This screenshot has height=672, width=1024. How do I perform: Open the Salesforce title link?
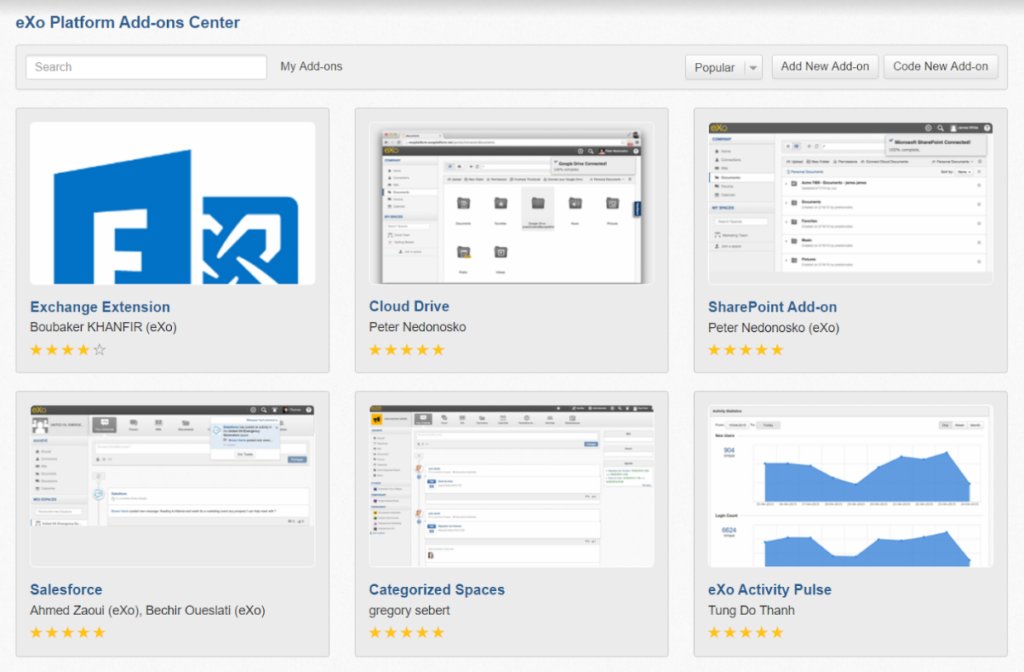(x=66, y=590)
